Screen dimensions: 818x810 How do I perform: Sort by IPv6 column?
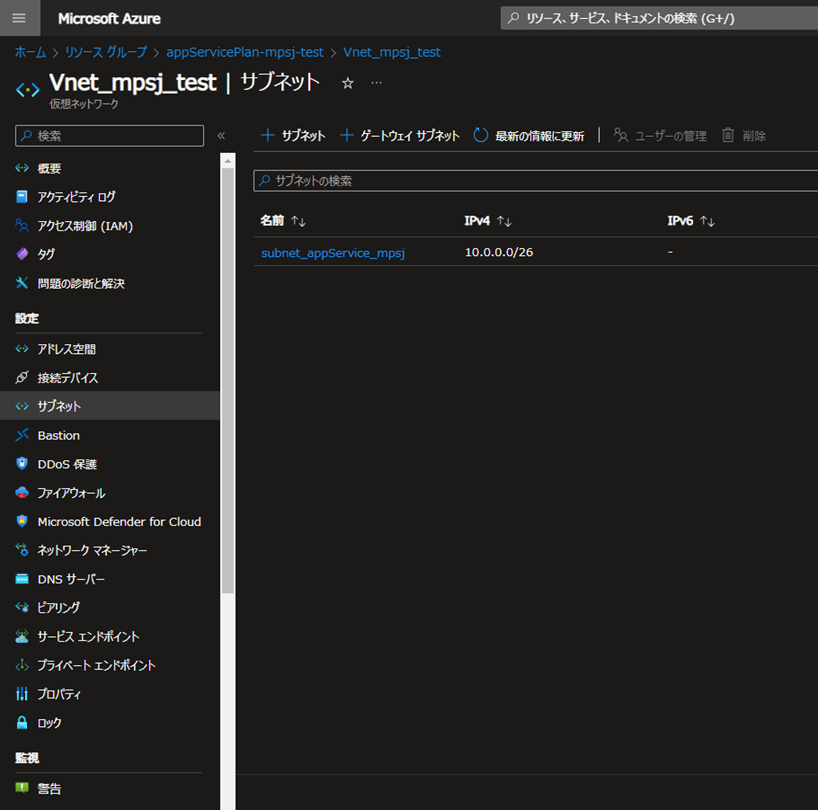click(691, 221)
